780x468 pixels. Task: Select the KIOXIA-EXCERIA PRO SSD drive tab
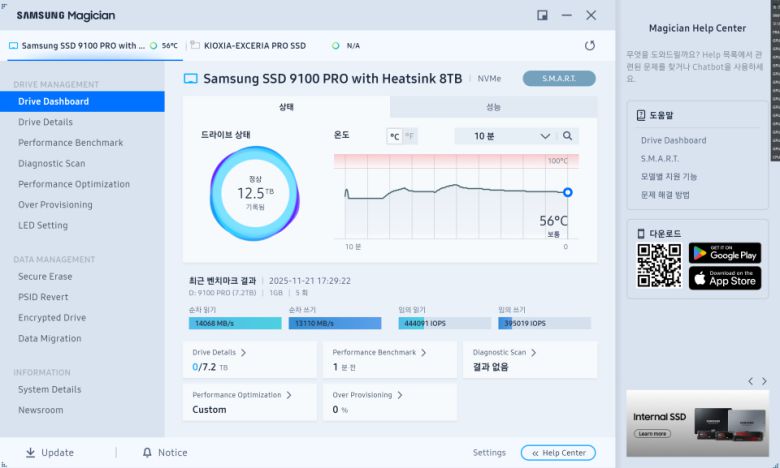[x=275, y=46]
